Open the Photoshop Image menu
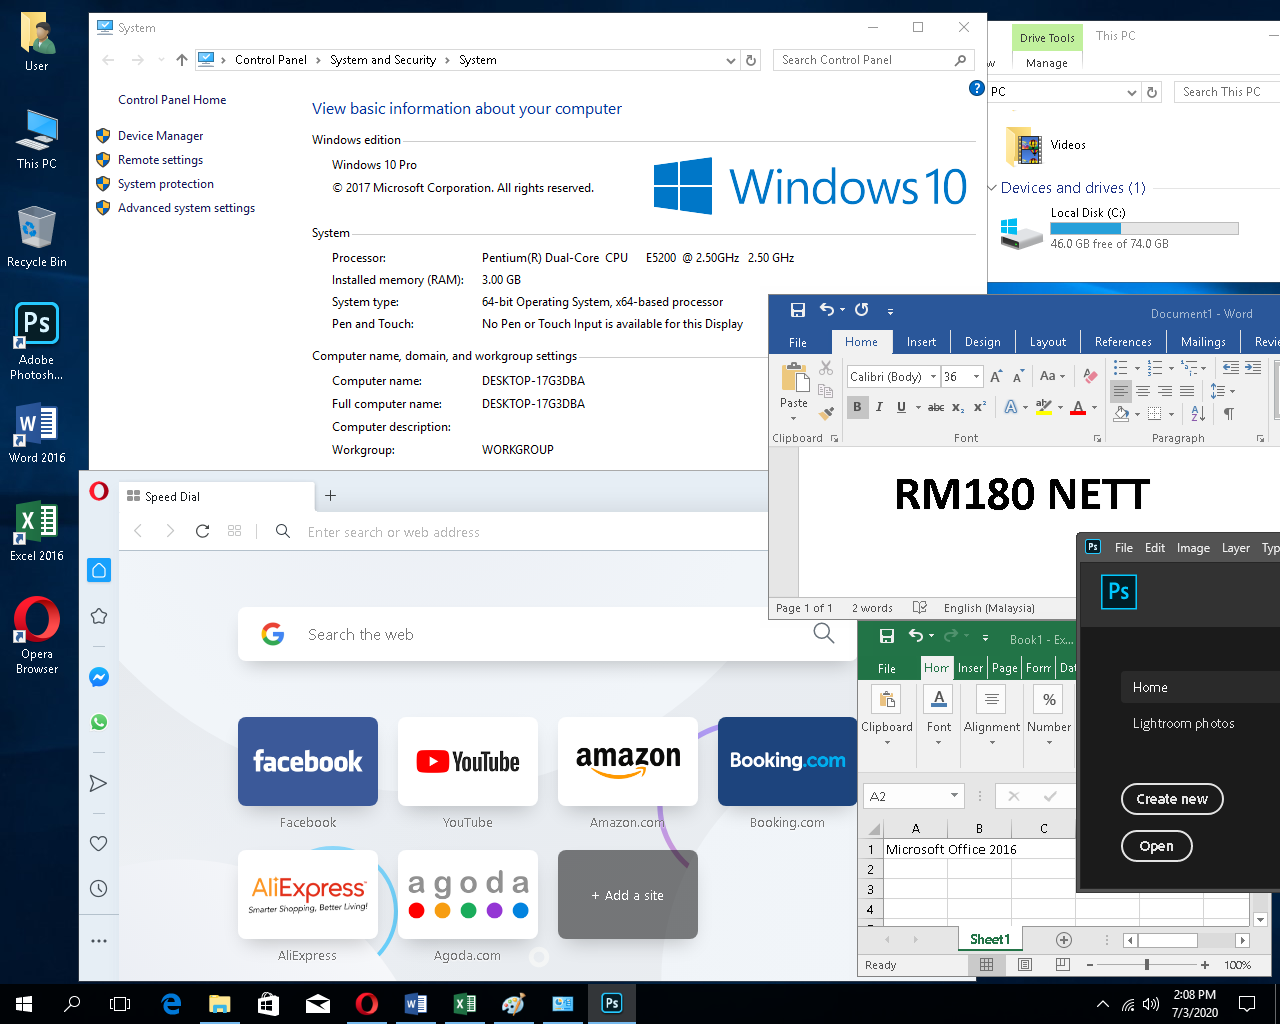 [1192, 548]
